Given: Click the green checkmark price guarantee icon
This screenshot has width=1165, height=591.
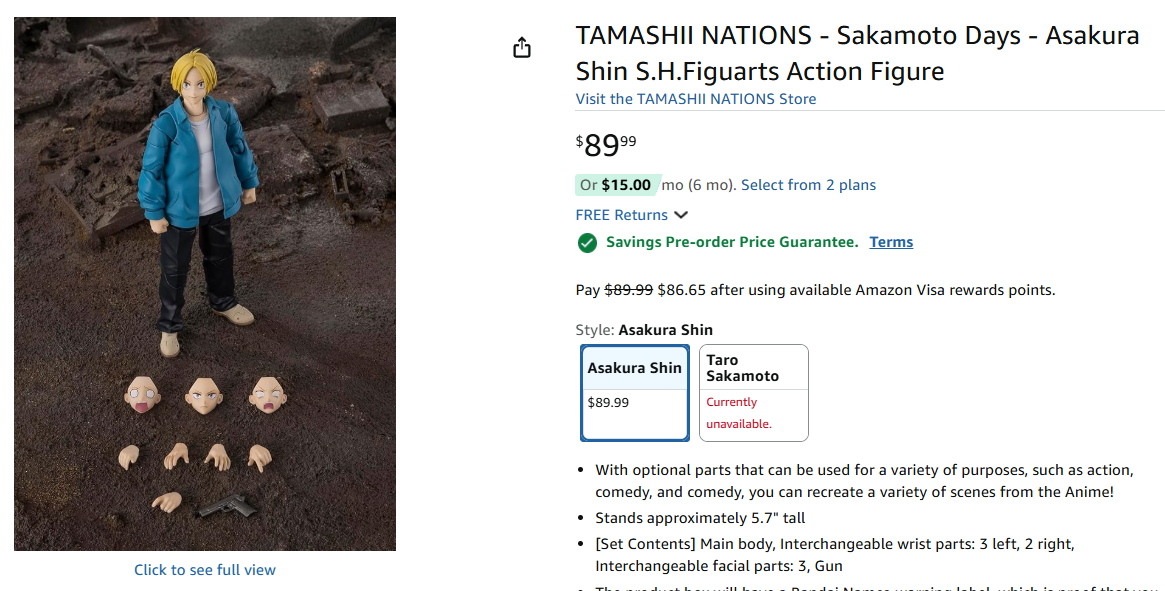Looking at the screenshot, I should [587, 243].
